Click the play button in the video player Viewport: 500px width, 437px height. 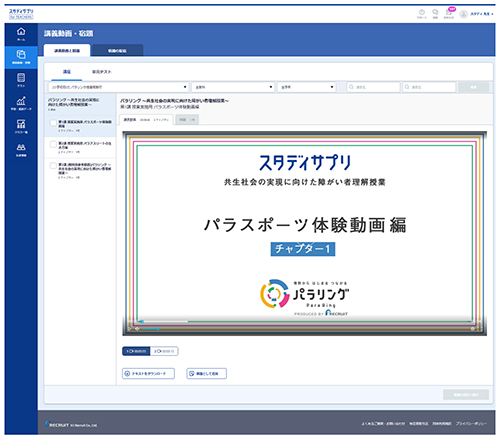pos(130,329)
